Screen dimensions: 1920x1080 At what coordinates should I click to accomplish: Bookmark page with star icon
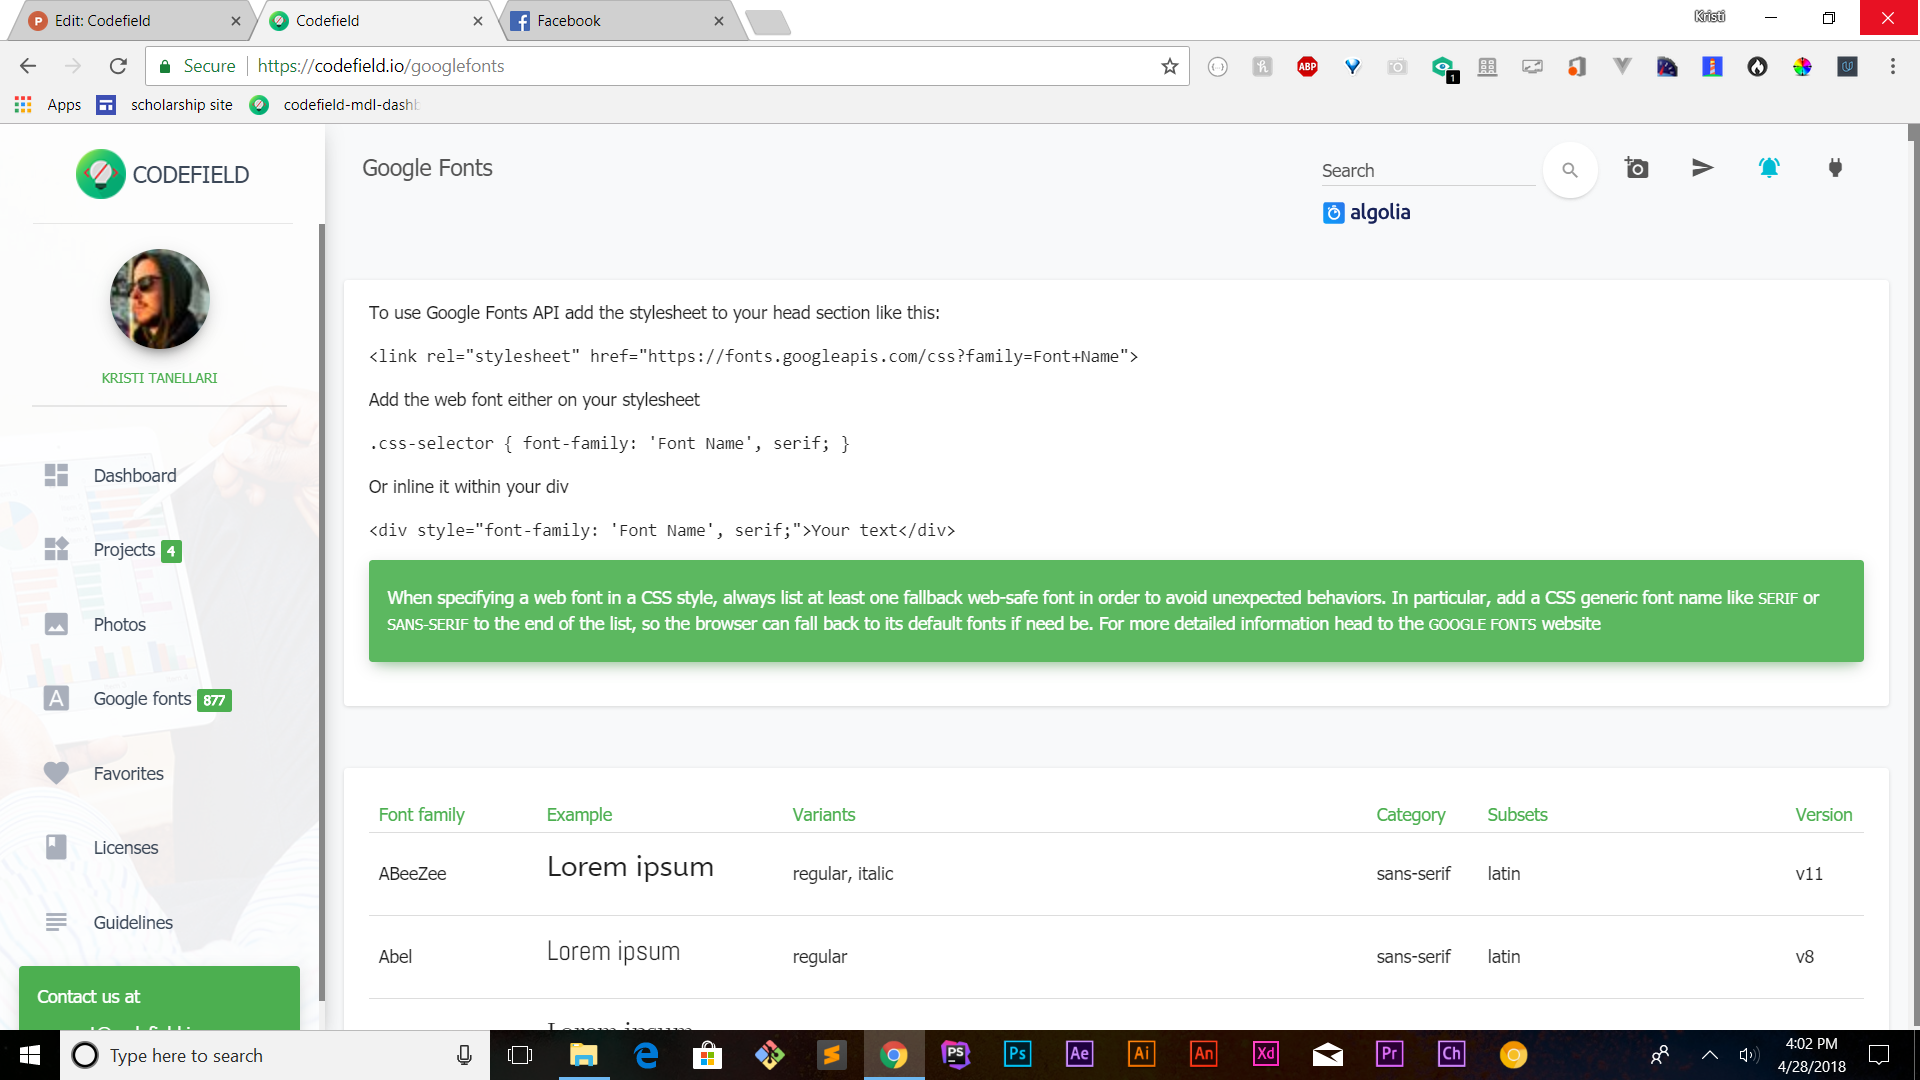(1170, 67)
